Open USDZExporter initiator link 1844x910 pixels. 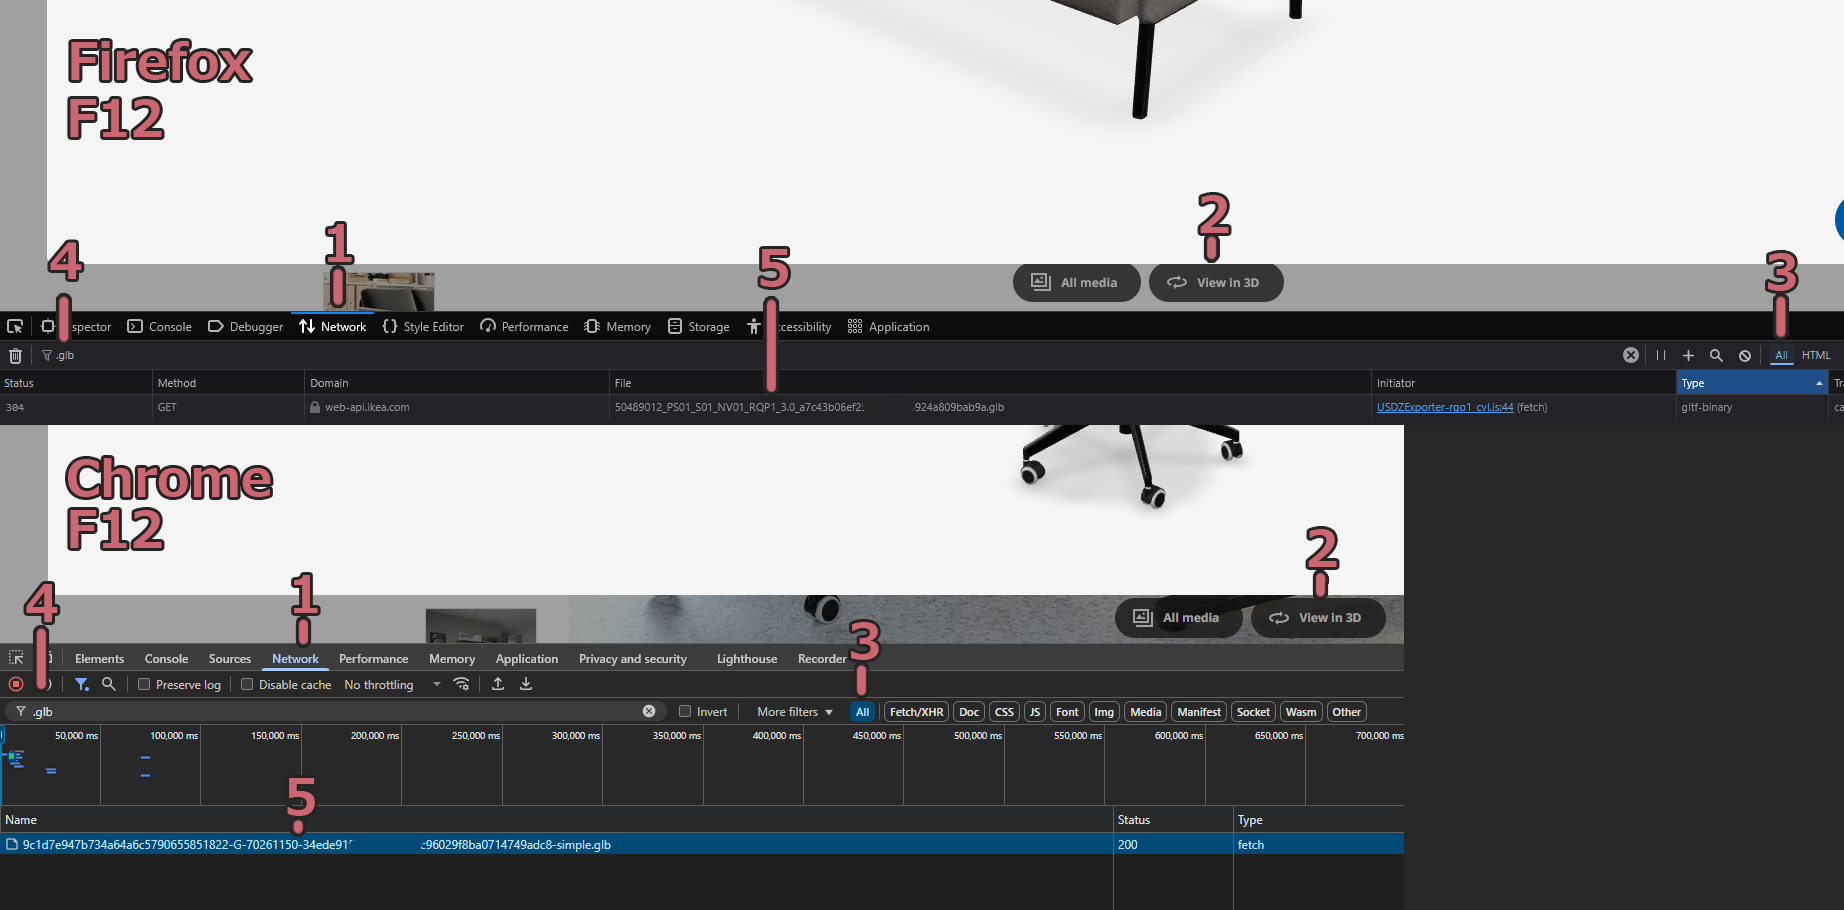tap(1445, 407)
